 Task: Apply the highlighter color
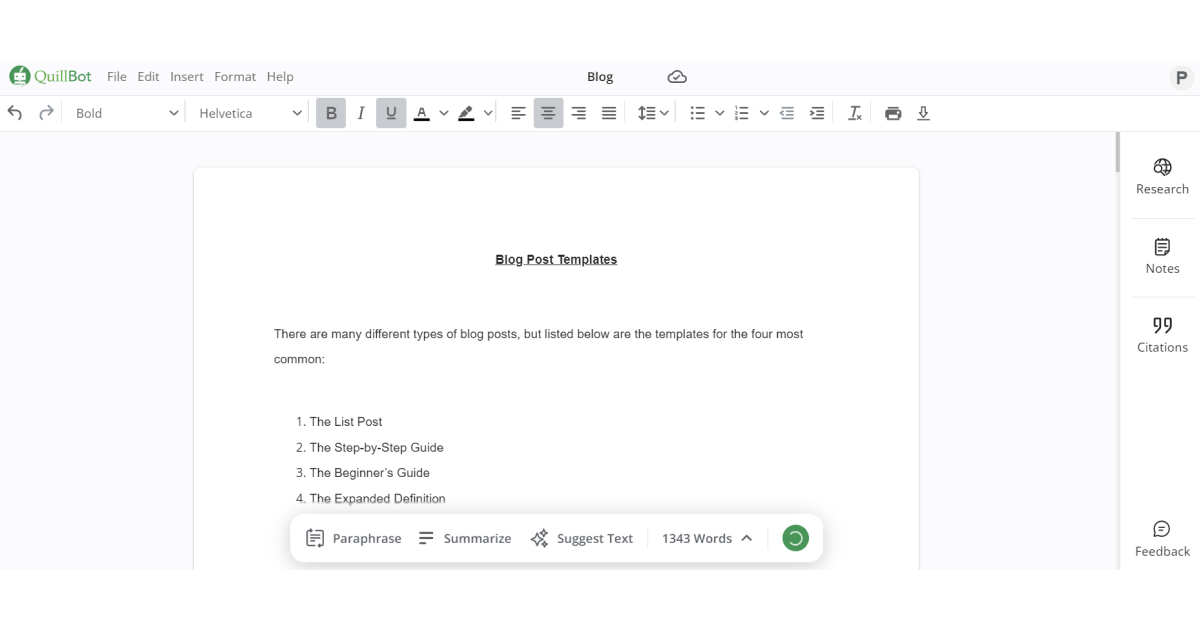[x=466, y=113]
